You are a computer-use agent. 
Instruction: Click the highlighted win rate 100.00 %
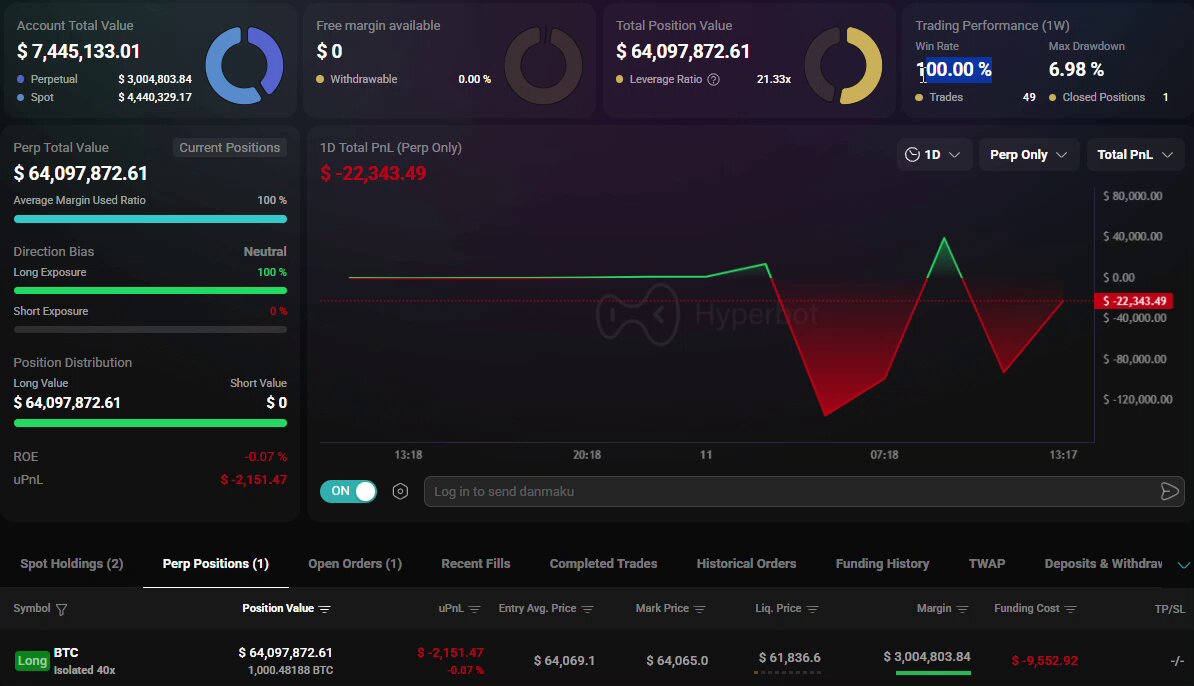click(953, 69)
